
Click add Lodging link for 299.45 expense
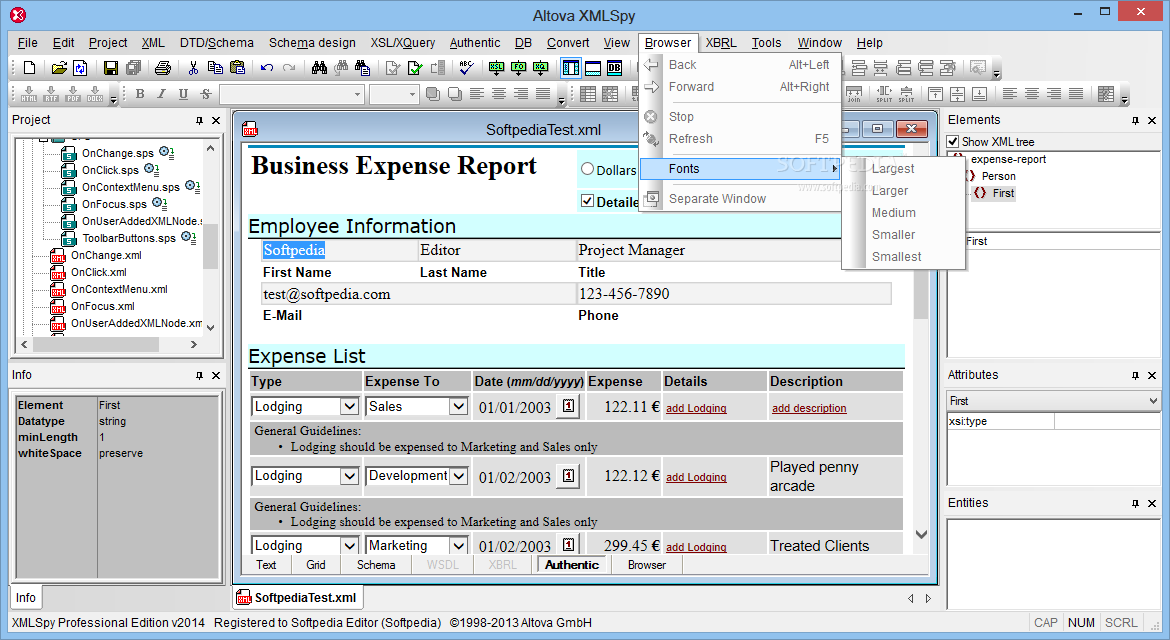click(696, 547)
